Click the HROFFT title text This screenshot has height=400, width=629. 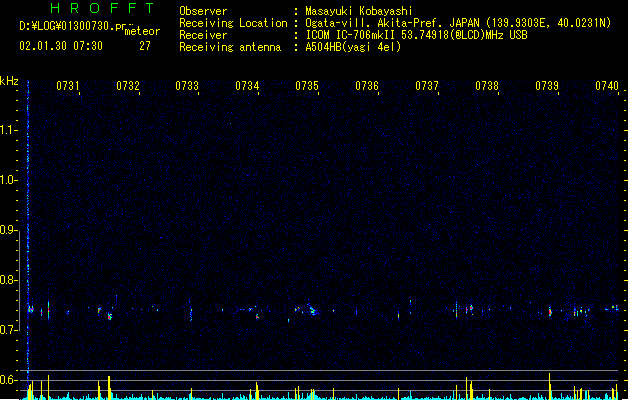pos(102,8)
